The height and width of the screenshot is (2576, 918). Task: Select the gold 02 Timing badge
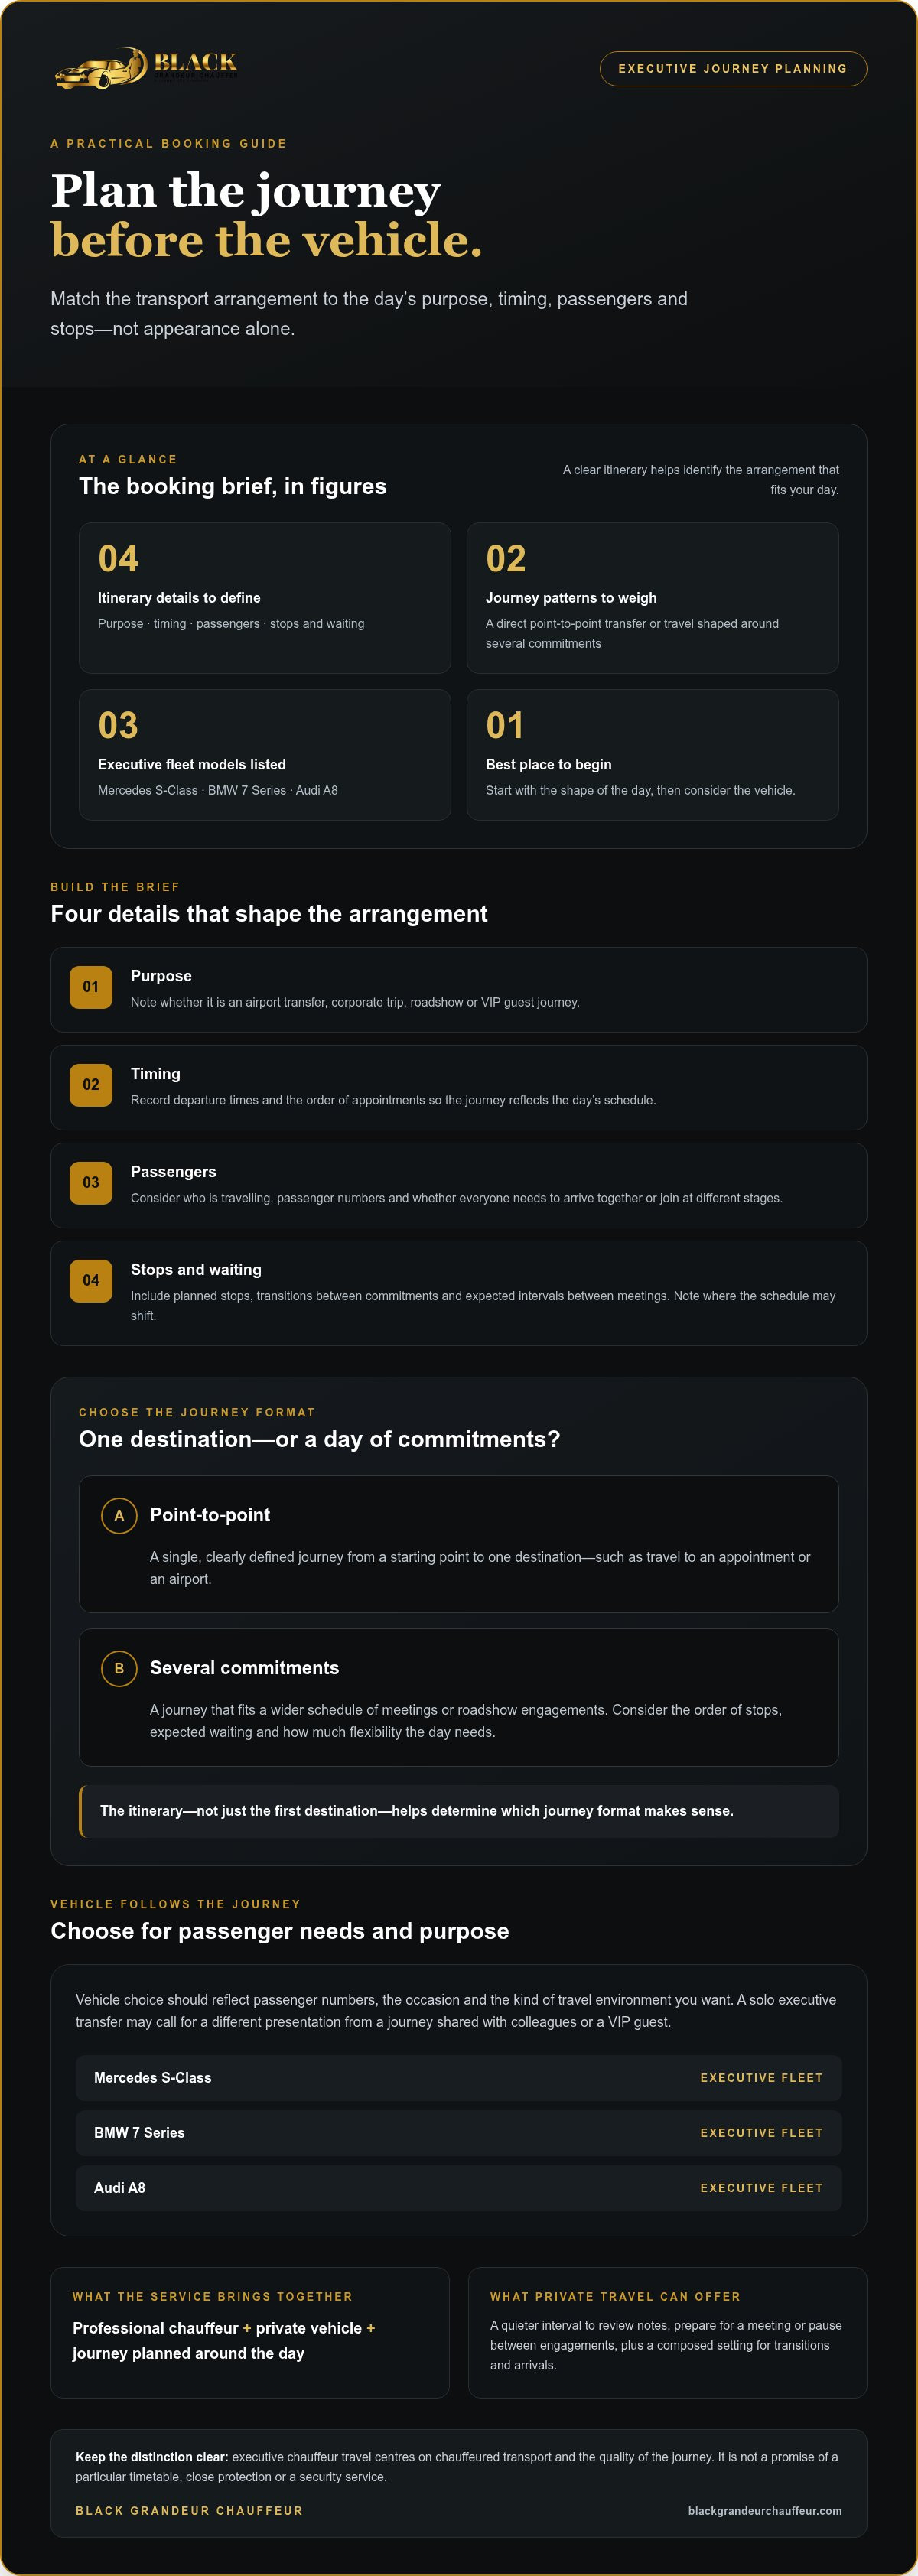[x=91, y=1085]
